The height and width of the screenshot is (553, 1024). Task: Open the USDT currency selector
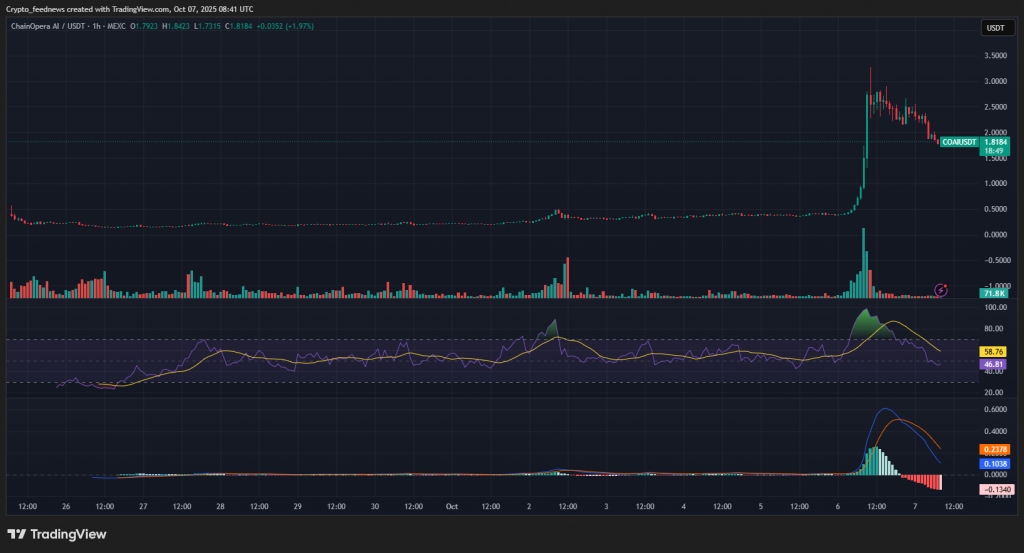point(995,28)
